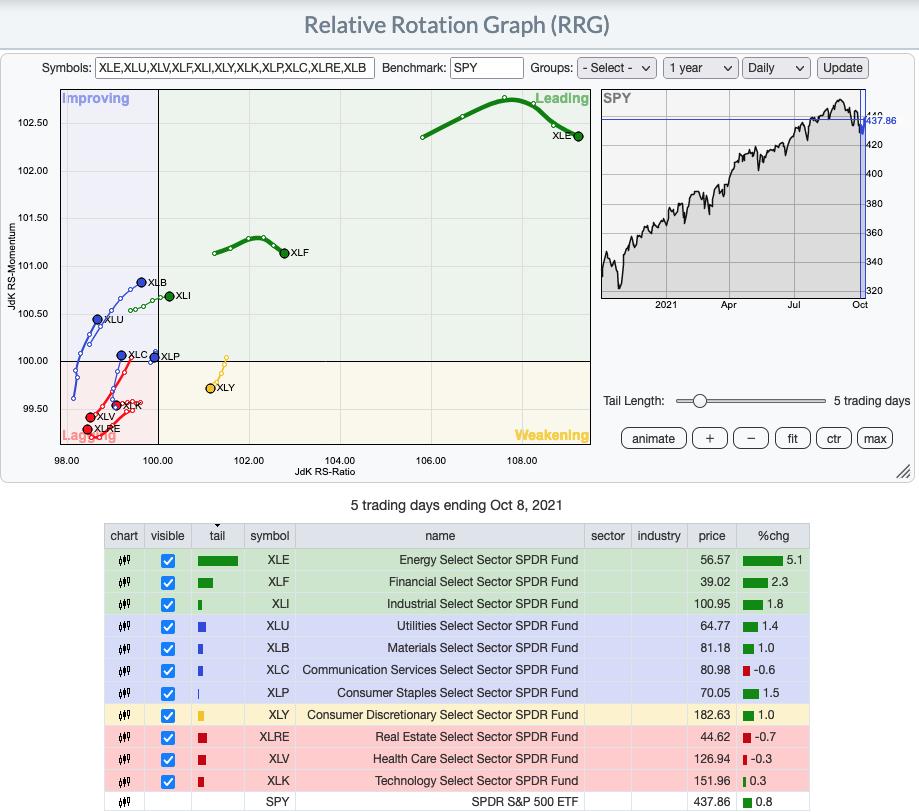Open the 1 year time range dropdown
The height and width of the screenshot is (812, 919).
tap(700, 68)
